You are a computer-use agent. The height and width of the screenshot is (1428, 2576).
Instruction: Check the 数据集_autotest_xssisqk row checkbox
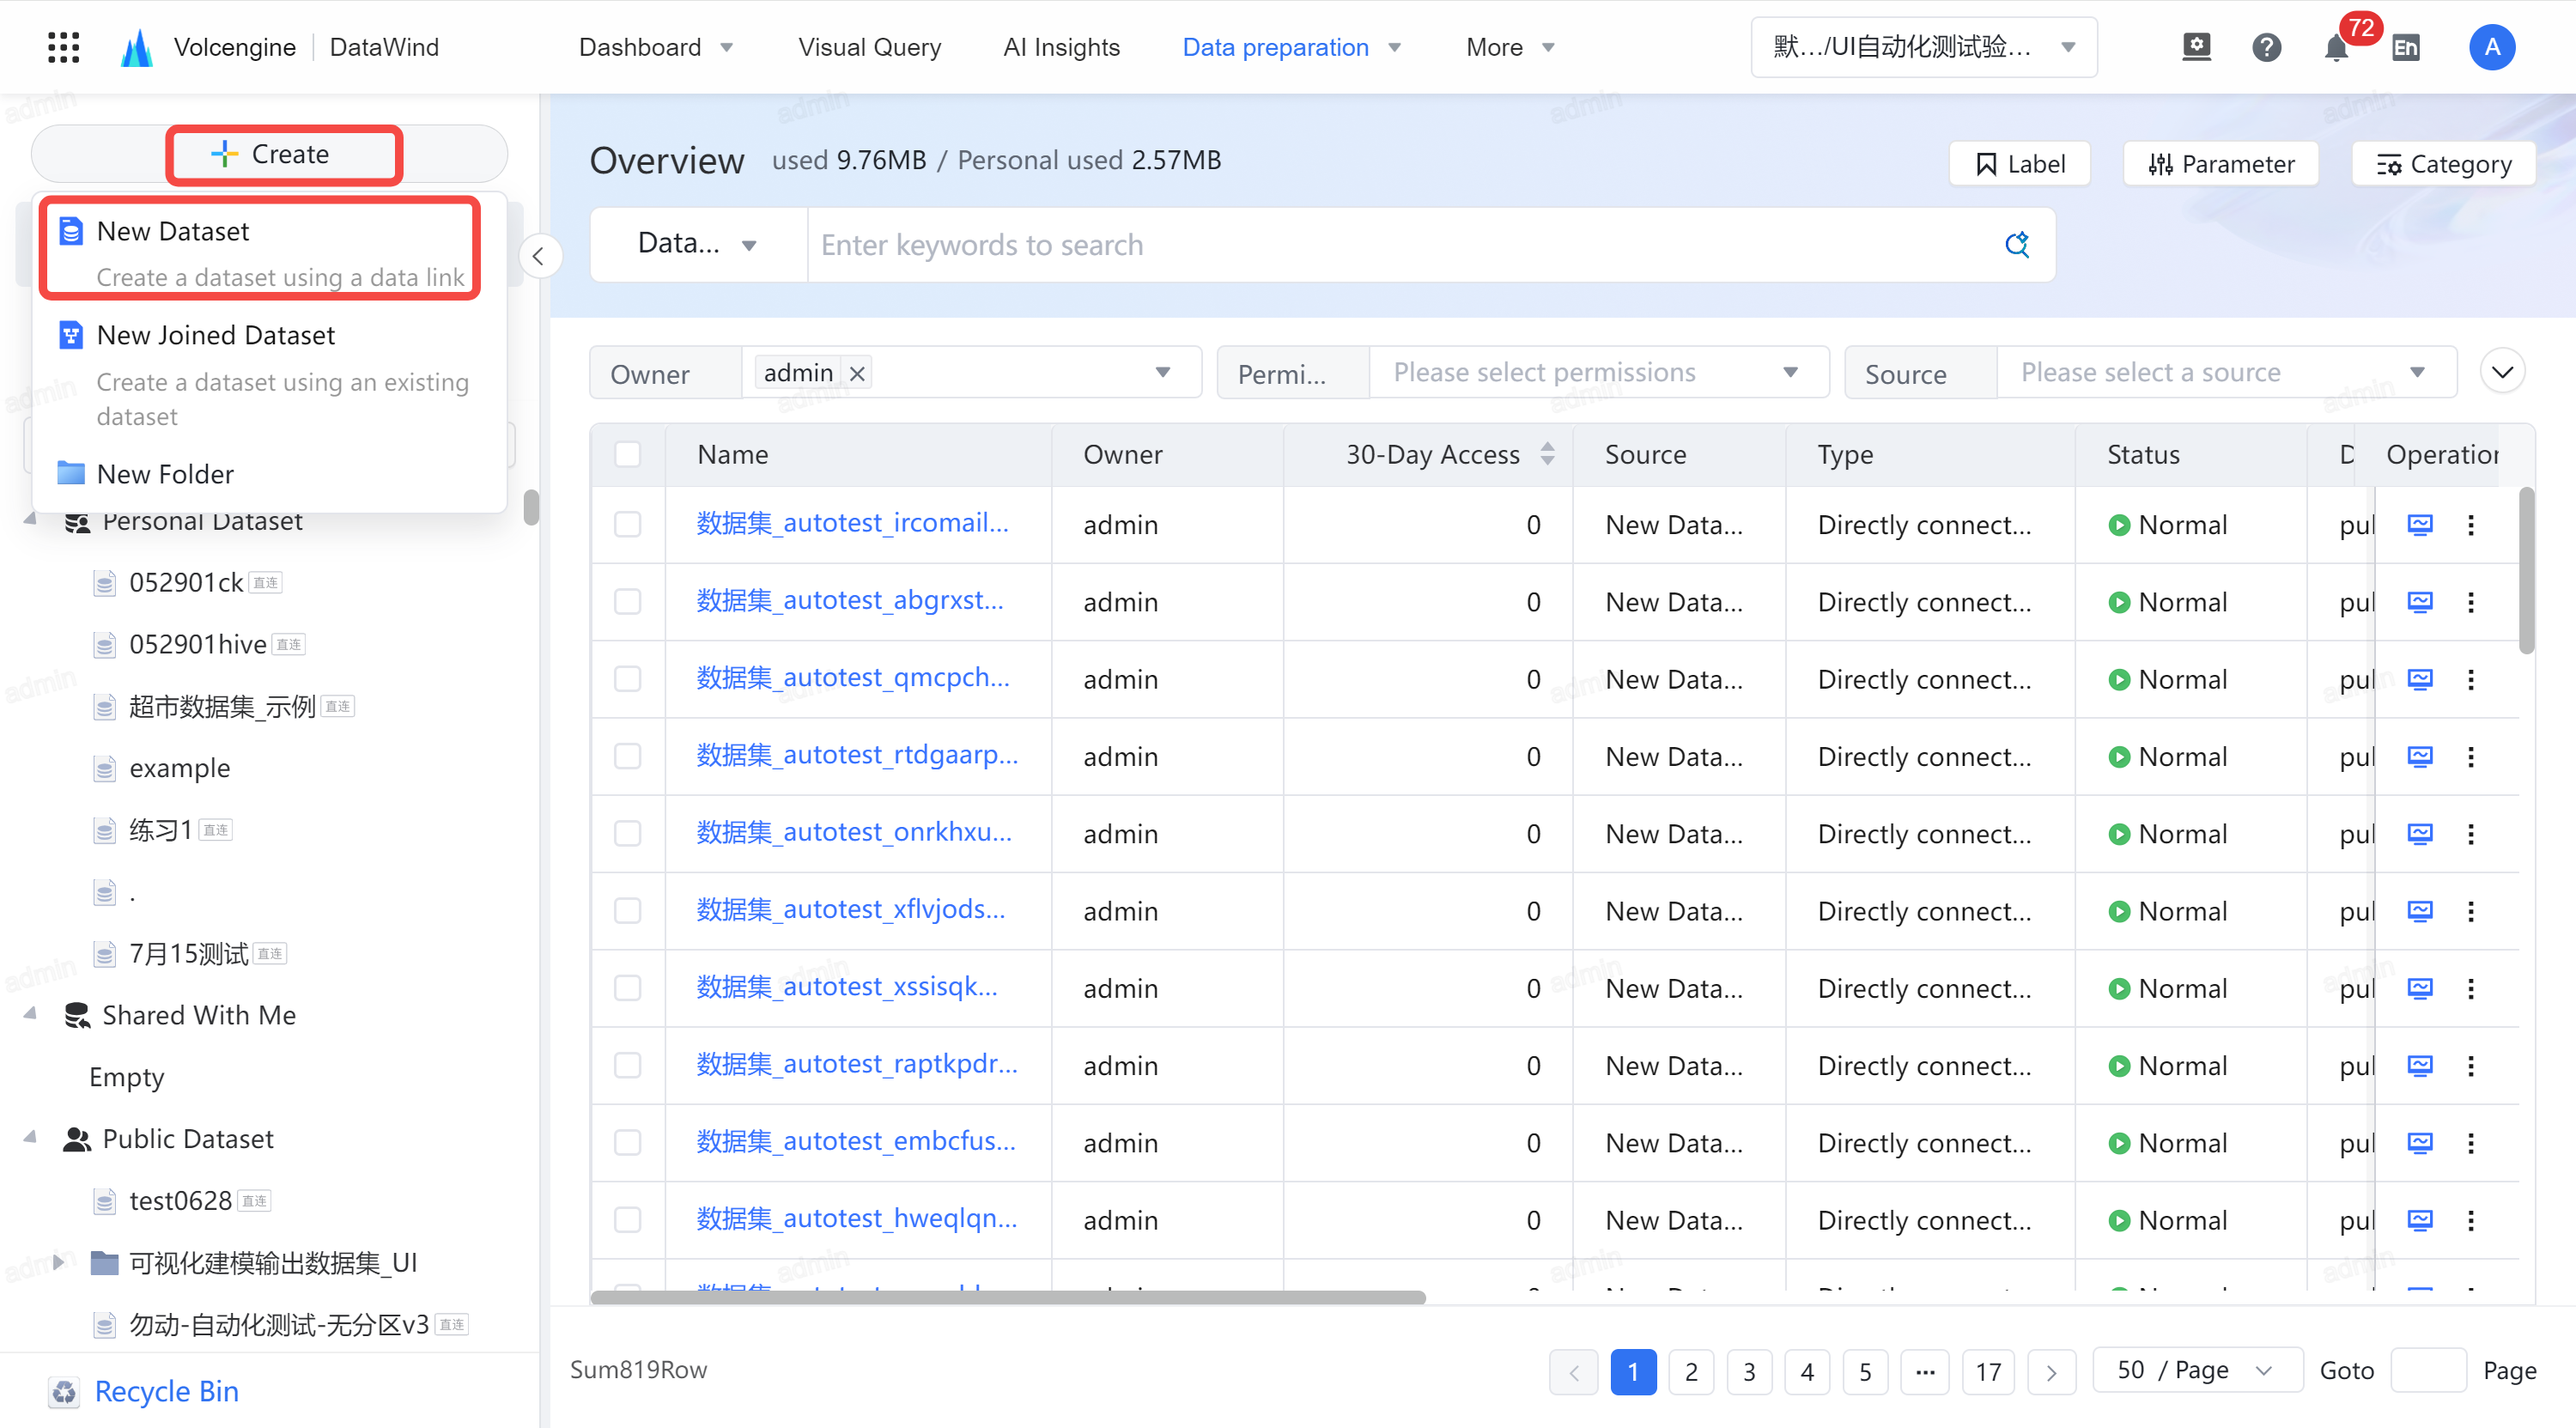627,988
